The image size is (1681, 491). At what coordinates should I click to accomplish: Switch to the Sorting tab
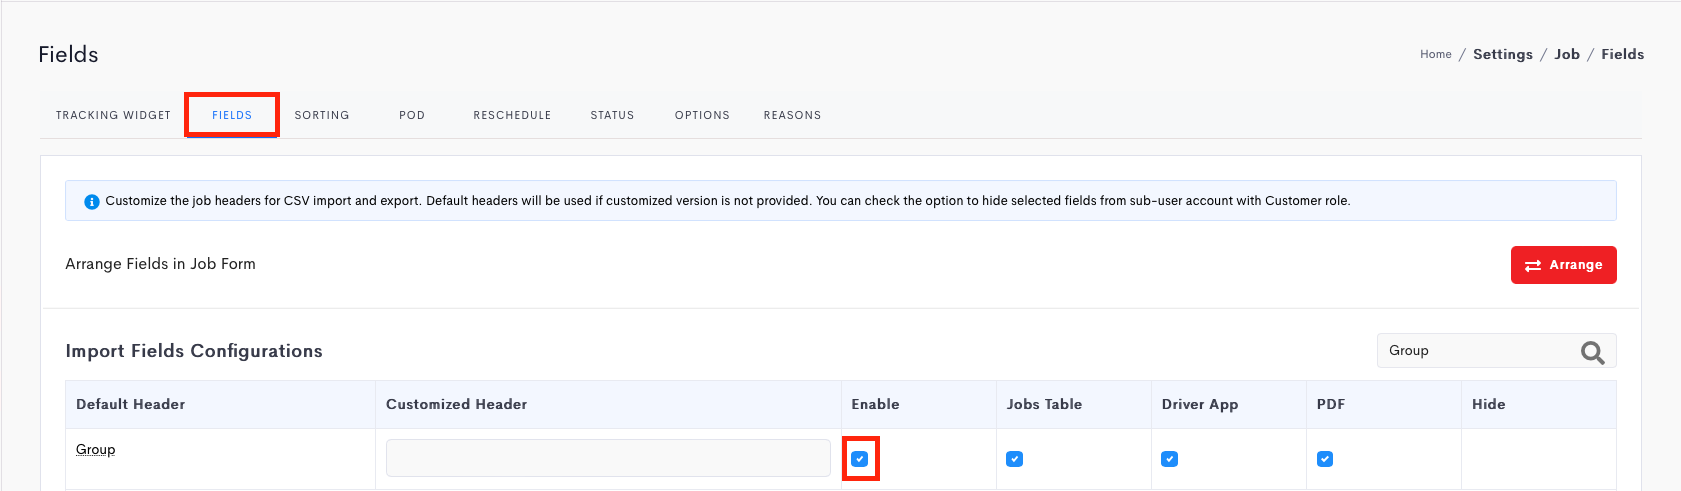[322, 115]
